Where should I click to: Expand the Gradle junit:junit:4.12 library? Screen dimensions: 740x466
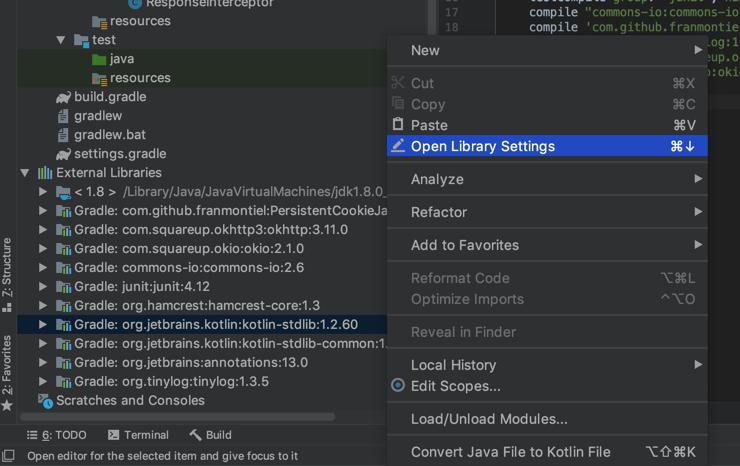coord(43,287)
